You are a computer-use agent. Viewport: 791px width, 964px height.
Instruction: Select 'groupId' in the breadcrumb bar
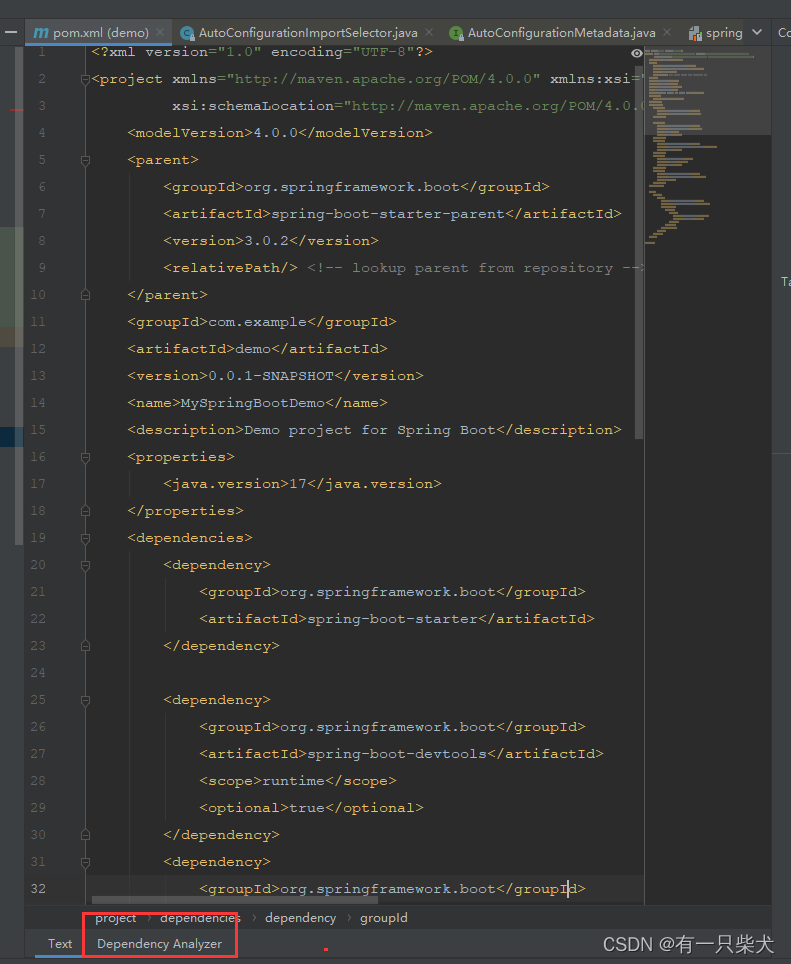point(384,918)
